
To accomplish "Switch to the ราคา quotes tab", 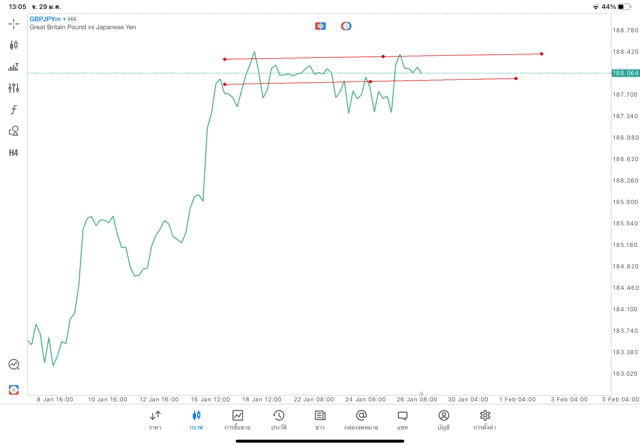I will point(155,419).
